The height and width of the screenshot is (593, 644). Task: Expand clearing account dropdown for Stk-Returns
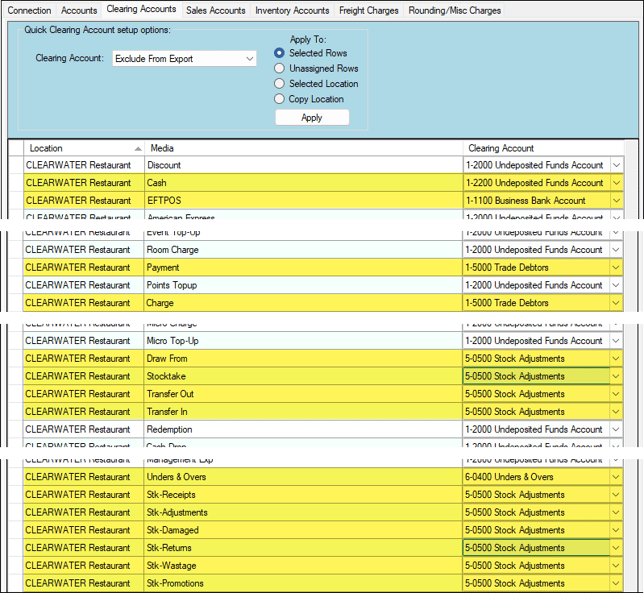(616, 548)
